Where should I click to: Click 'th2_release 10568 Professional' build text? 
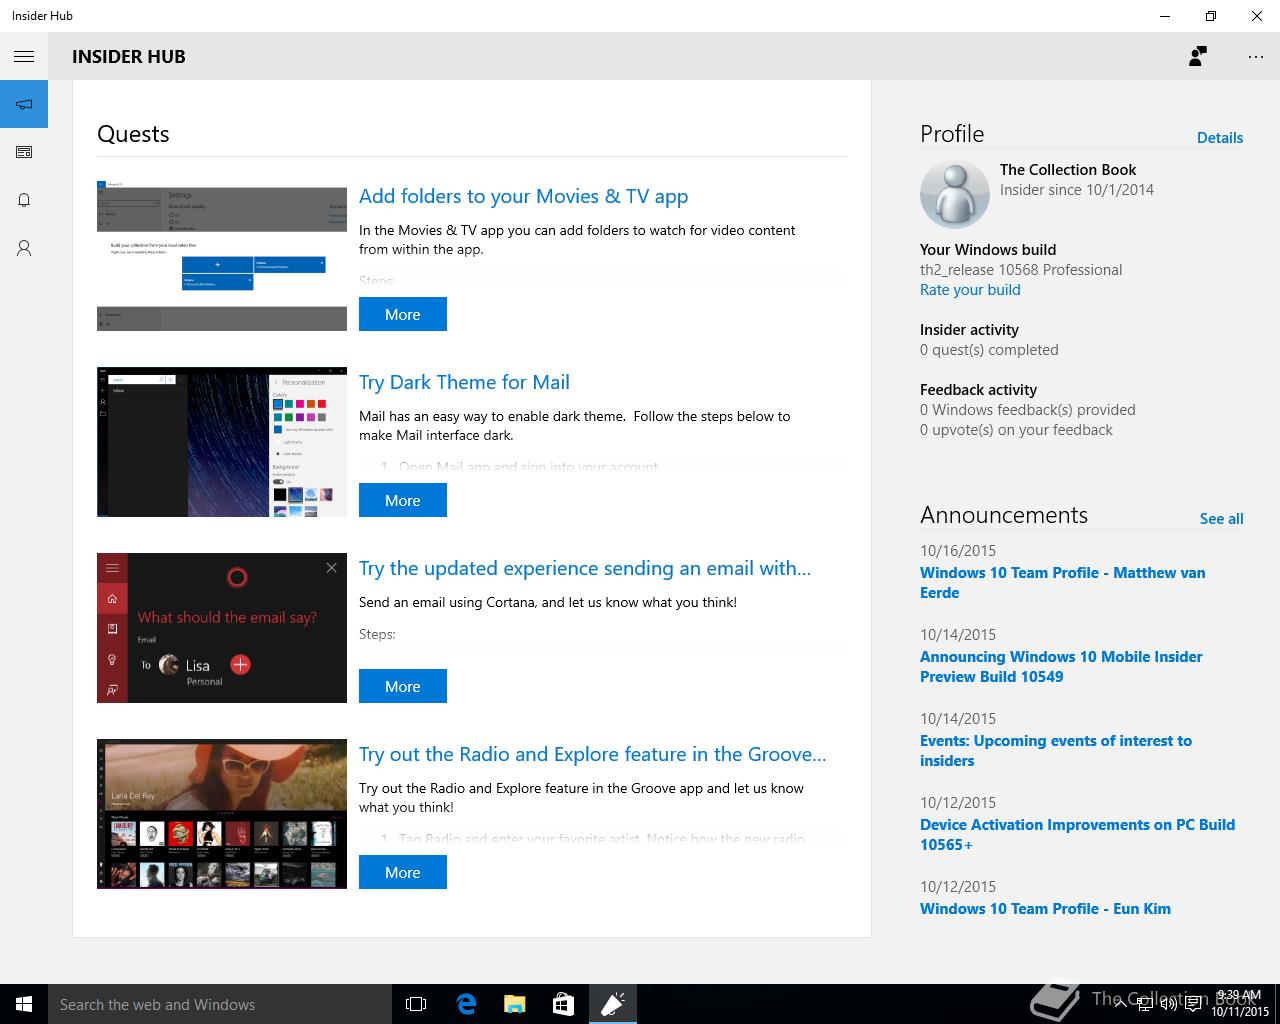1021,270
